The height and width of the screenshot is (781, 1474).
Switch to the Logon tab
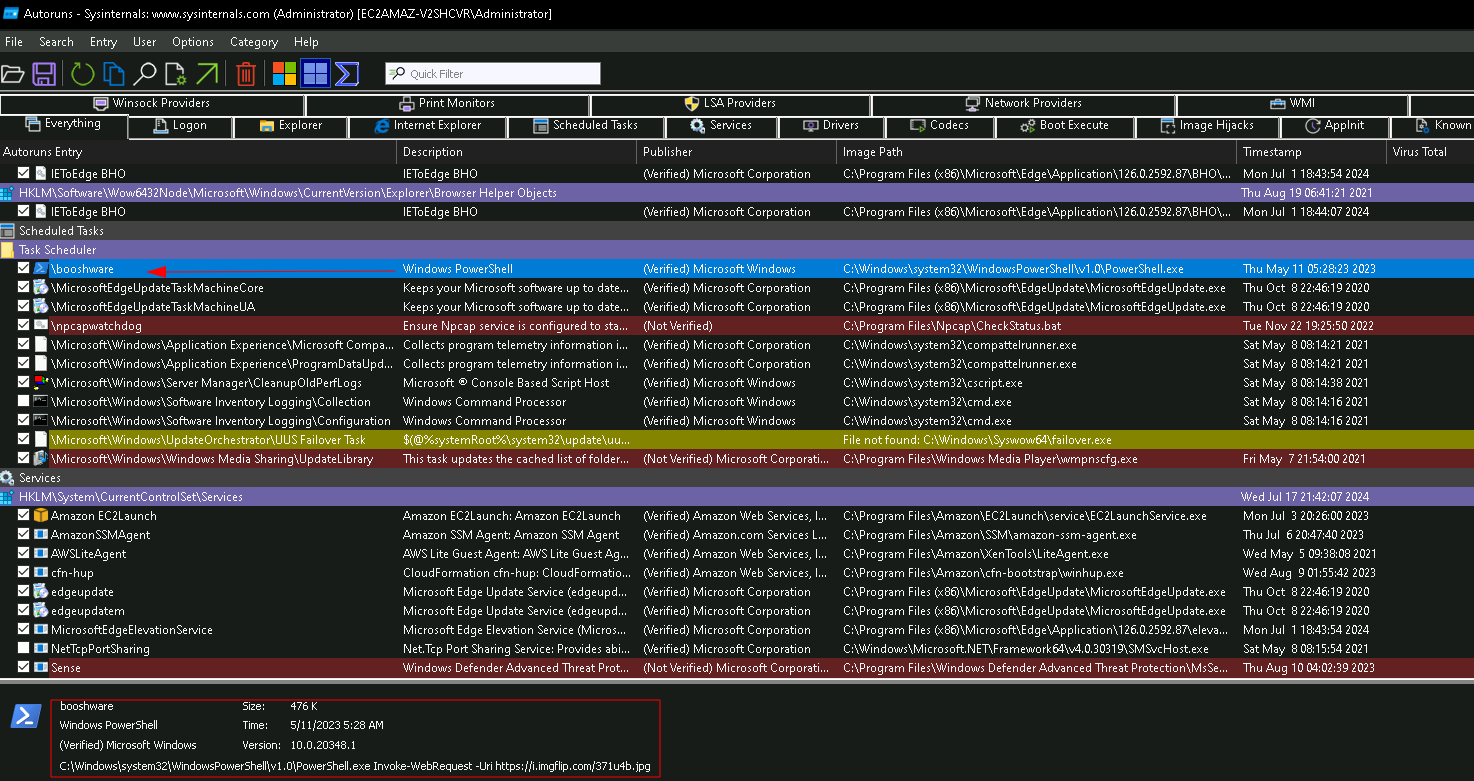(x=181, y=126)
